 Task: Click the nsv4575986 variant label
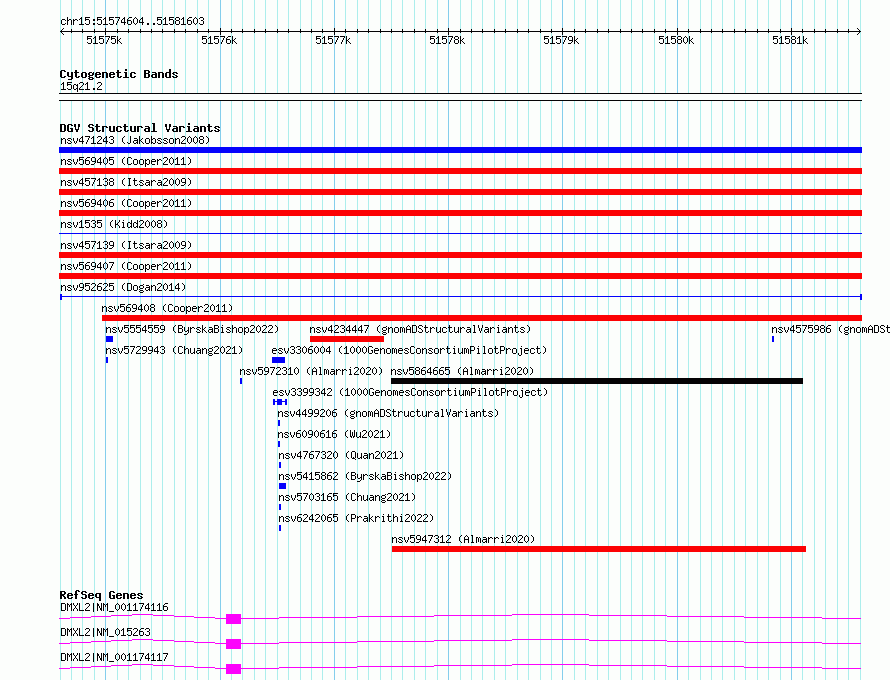click(x=830, y=329)
